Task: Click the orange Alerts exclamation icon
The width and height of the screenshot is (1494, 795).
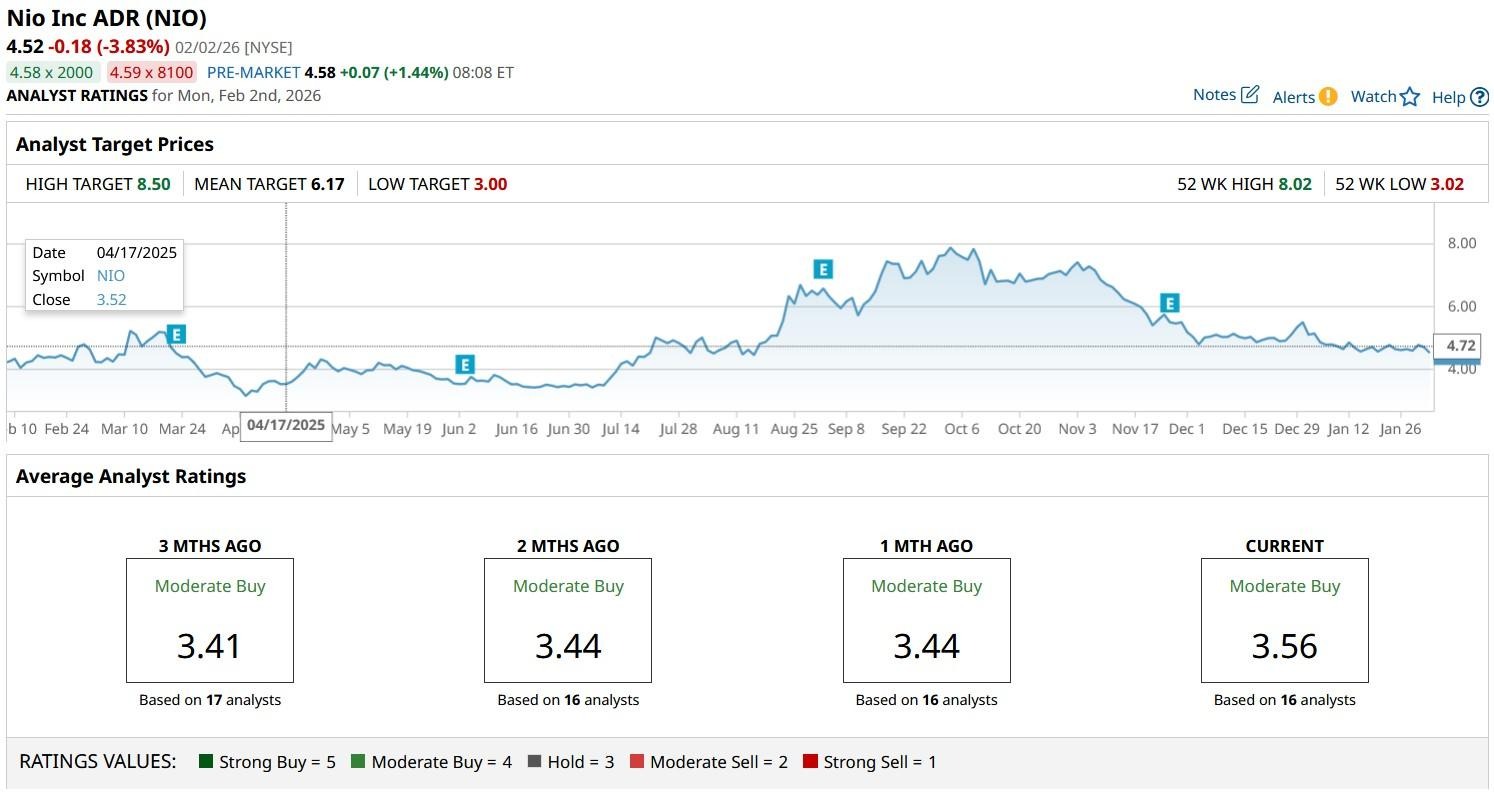Action: click(1328, 97)
